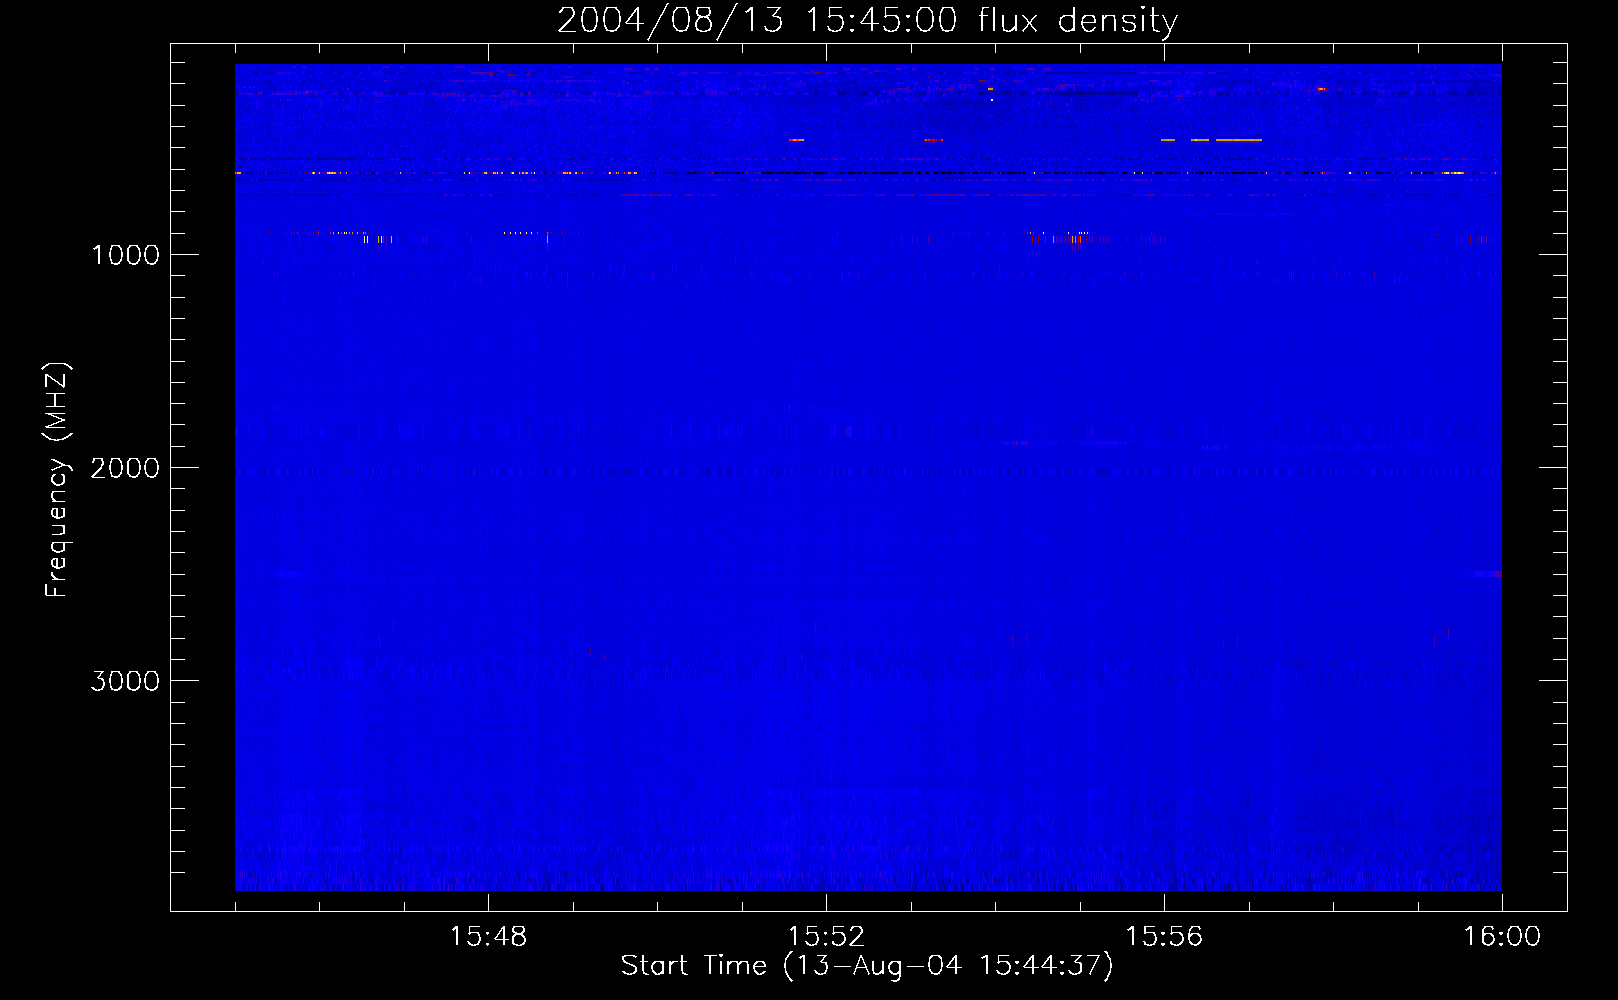Viewport: 1618px width, 1000px height.
Task: Click the plot title "2004/08/13 15:45:00 flux density"
Action: [x=867, y=21]
